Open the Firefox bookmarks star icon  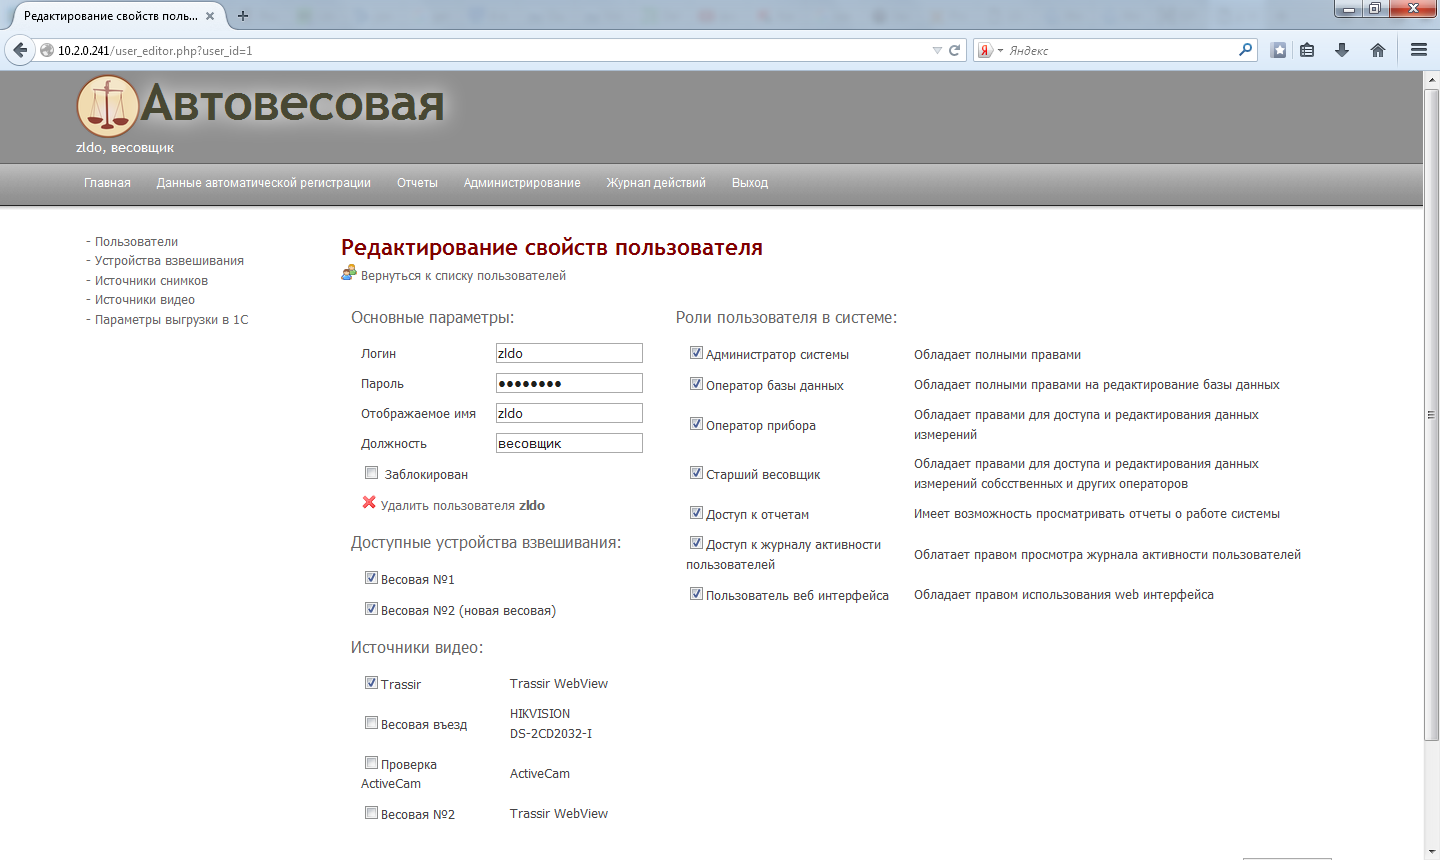point(1278,50)
